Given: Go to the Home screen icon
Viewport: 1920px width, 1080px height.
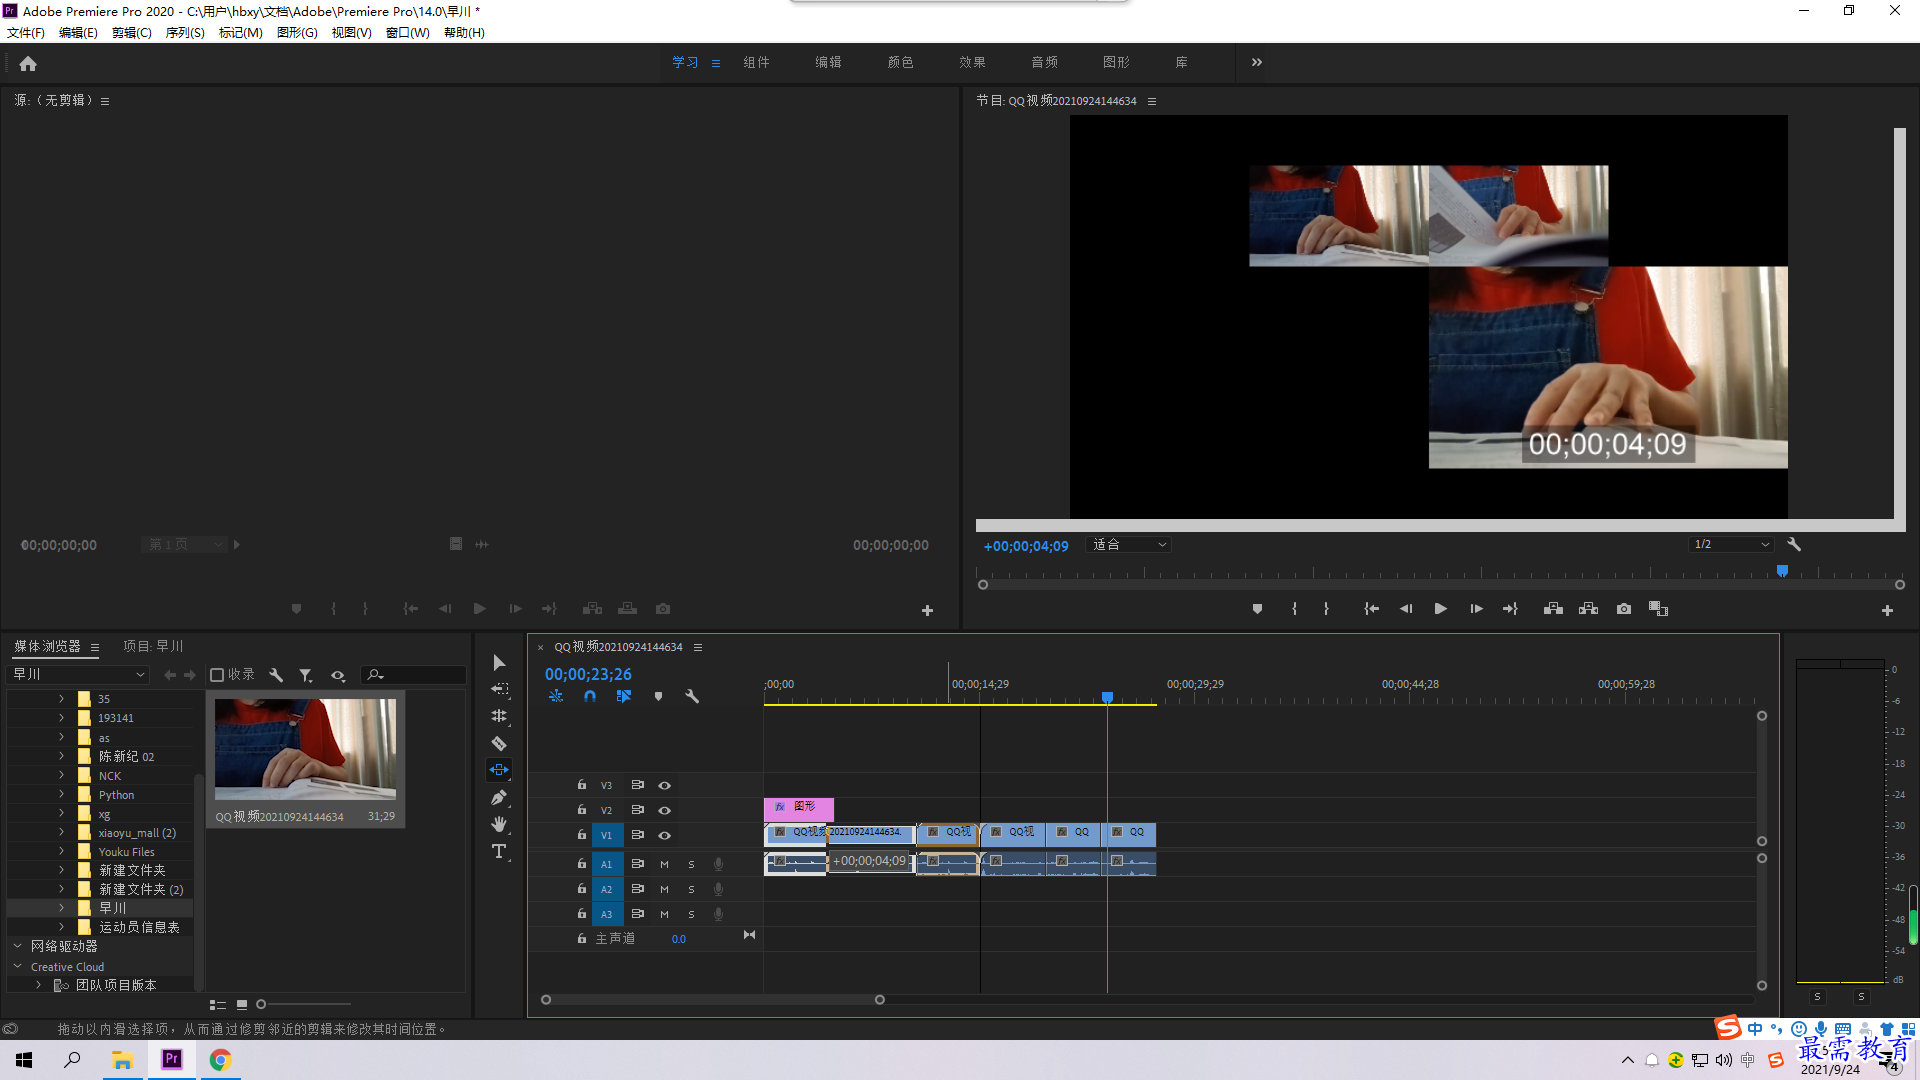Looking at the screenshot, I should pyautogui.click(x=28, y=63).
